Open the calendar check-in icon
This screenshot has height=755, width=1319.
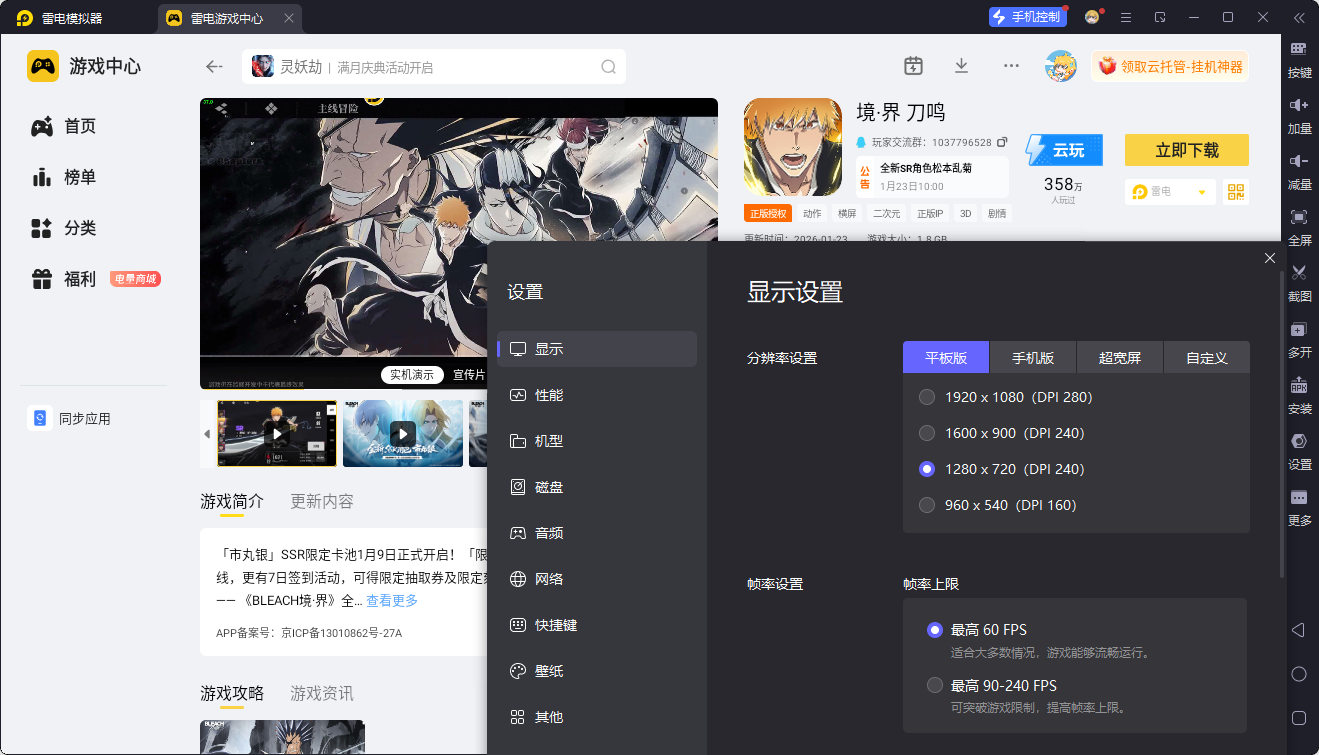pos(913,66)
